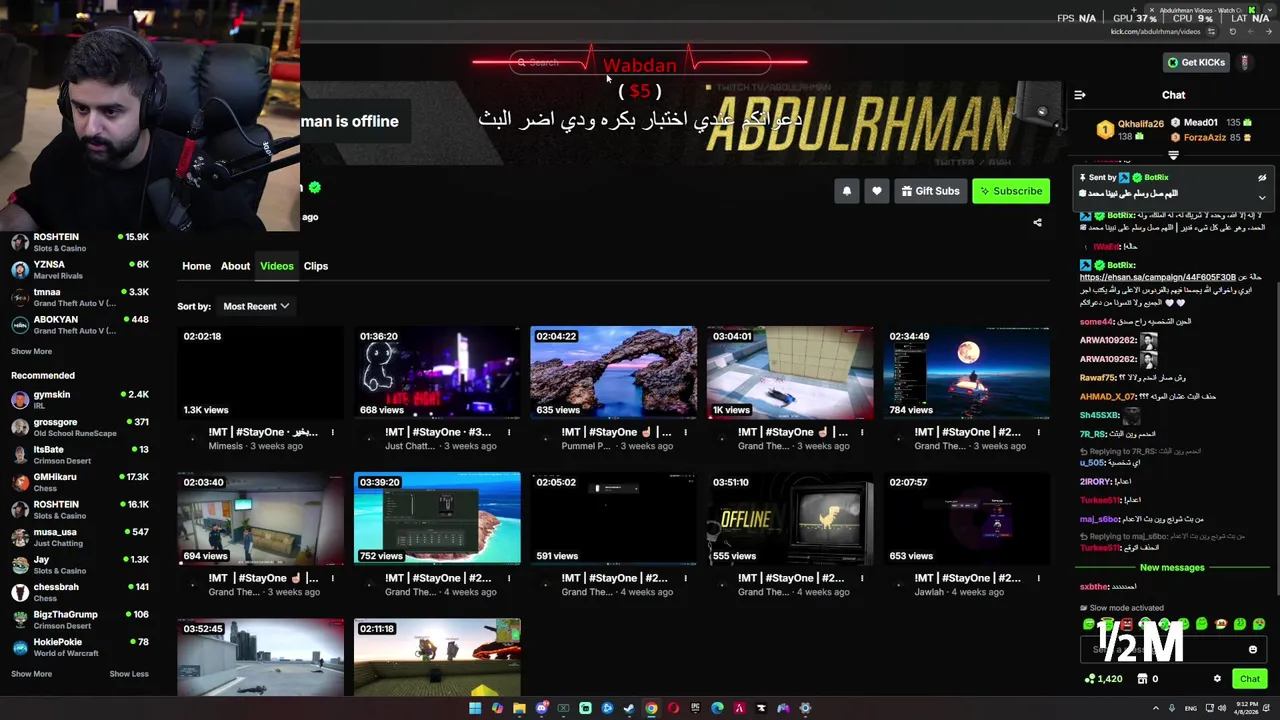The image size is (1280, 720).
Task: Open GMHikaru Chess channel
Action: click(80, 482)
